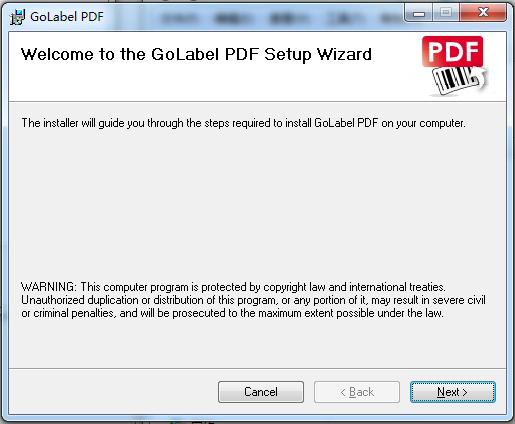Click the GoLabel PDF window title text
Screen dimensions: 515x424
coord(67,17)
